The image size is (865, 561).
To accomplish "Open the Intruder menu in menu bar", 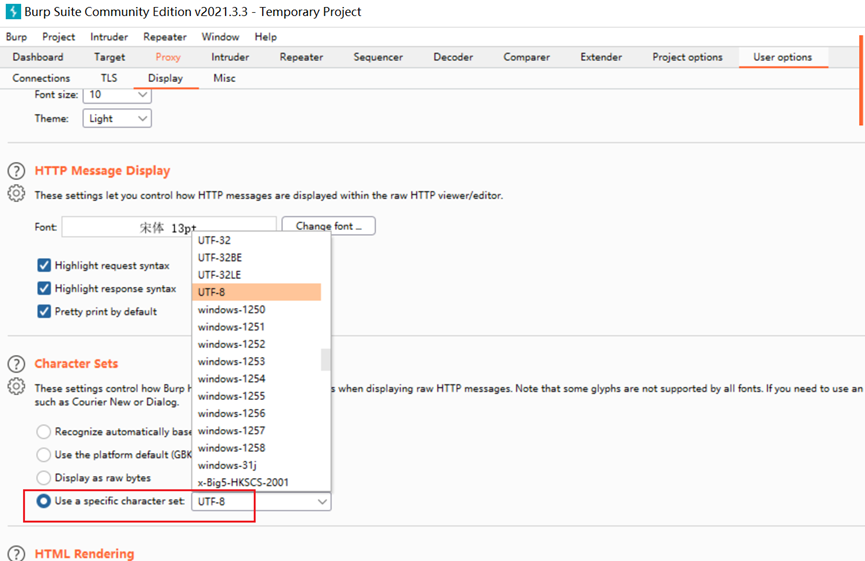I will (x=109, y=37).
